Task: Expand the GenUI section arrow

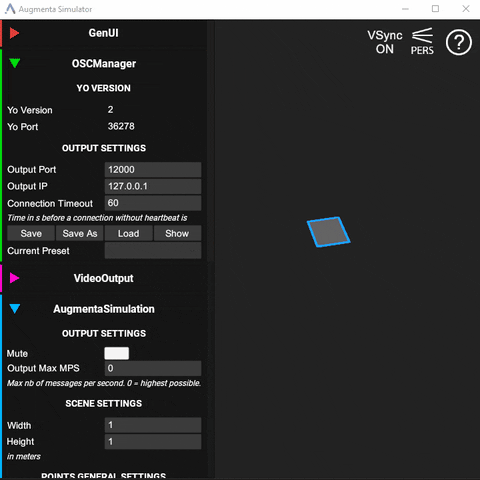Action: pyautogui.click(x=14, y=33)
